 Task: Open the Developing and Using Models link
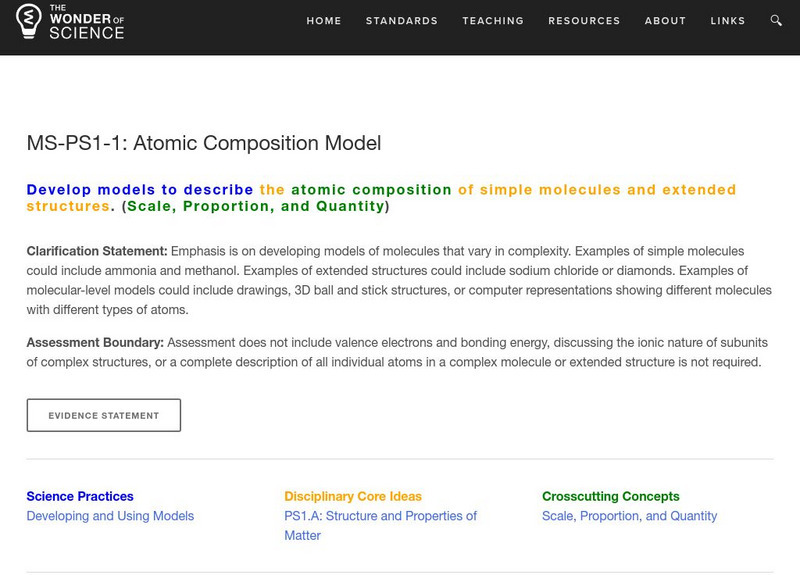pyautogui.click(x=110, y=516)
